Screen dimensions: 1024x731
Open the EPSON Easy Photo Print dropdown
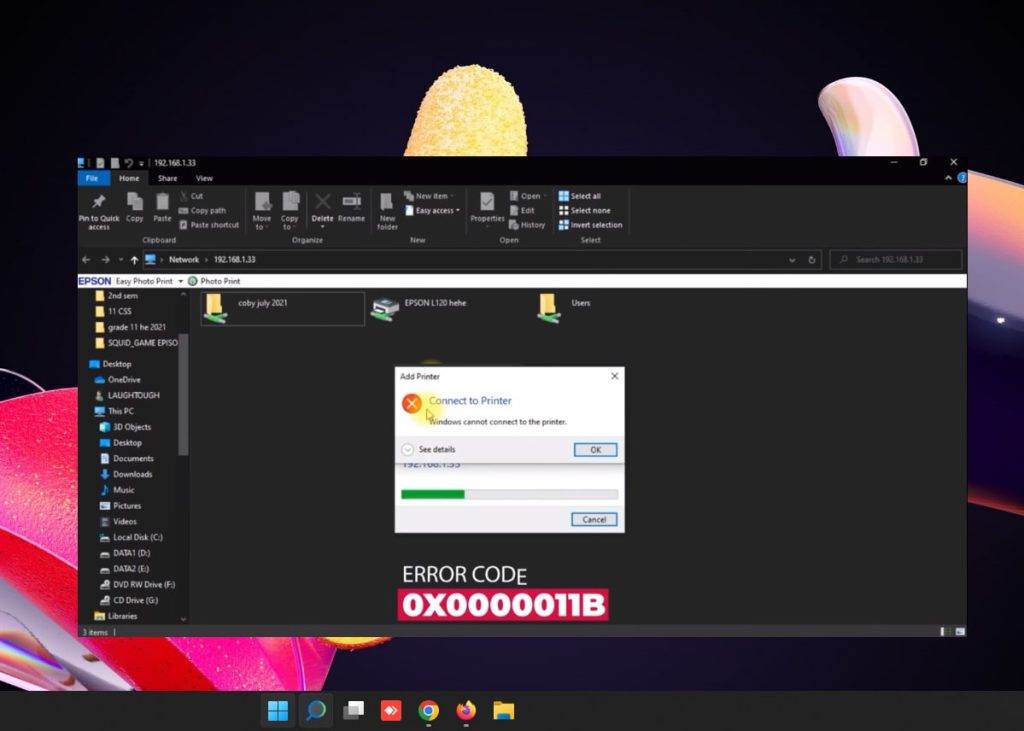pos(181,282)
